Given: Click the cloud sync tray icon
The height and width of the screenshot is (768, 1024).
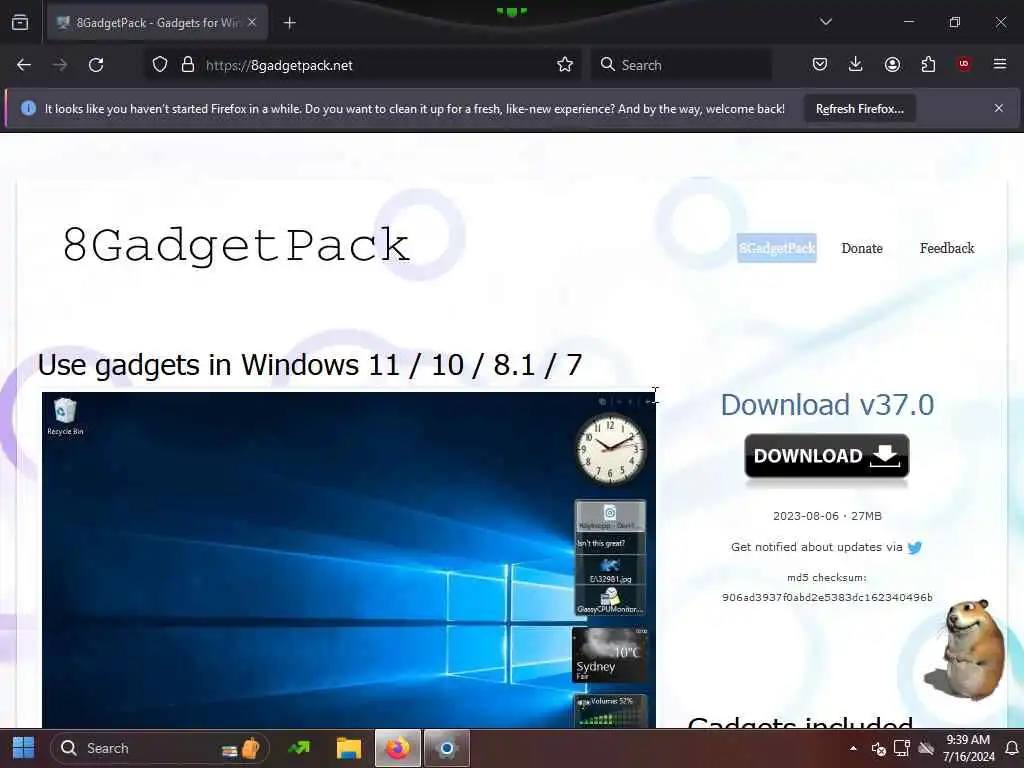Looking at the screenshot, I should coord(926,748).
